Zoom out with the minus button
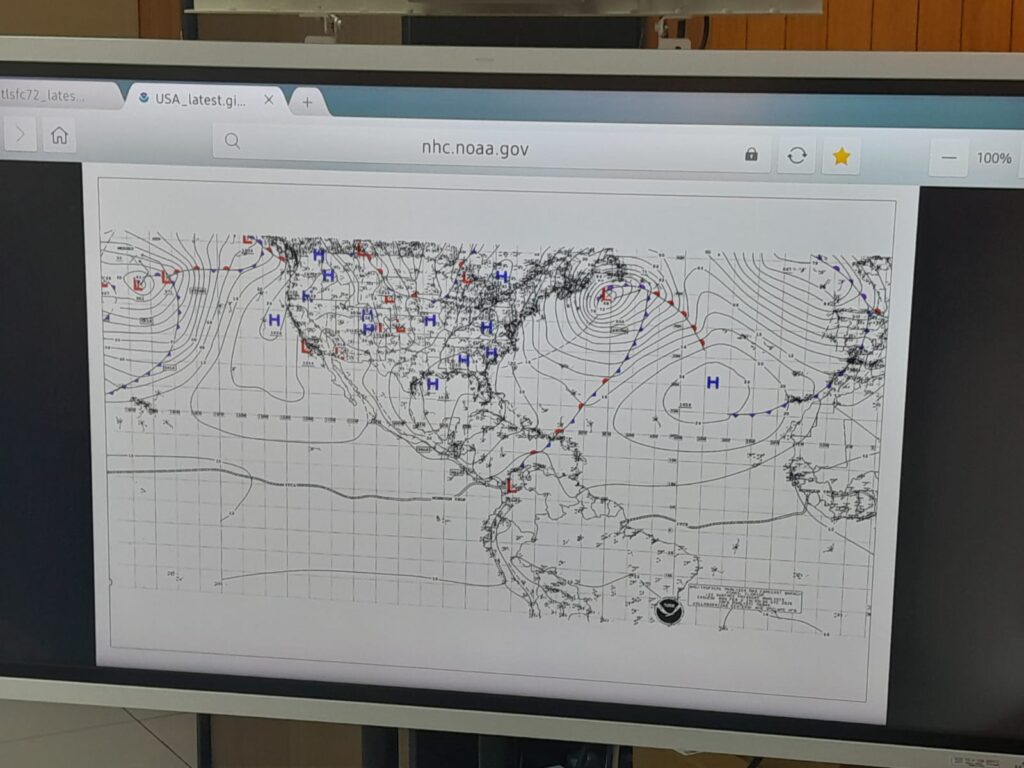The width and height of the screenshot is (1024, 768). click(949, 158)
